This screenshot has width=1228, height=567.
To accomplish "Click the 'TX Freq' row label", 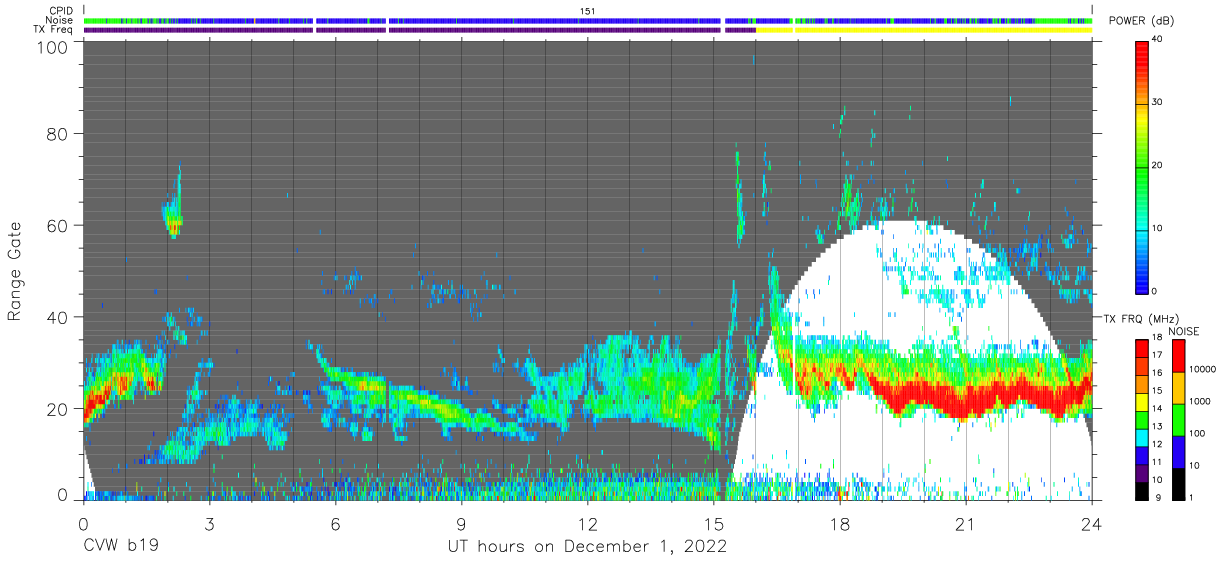I will click(54, 29).
